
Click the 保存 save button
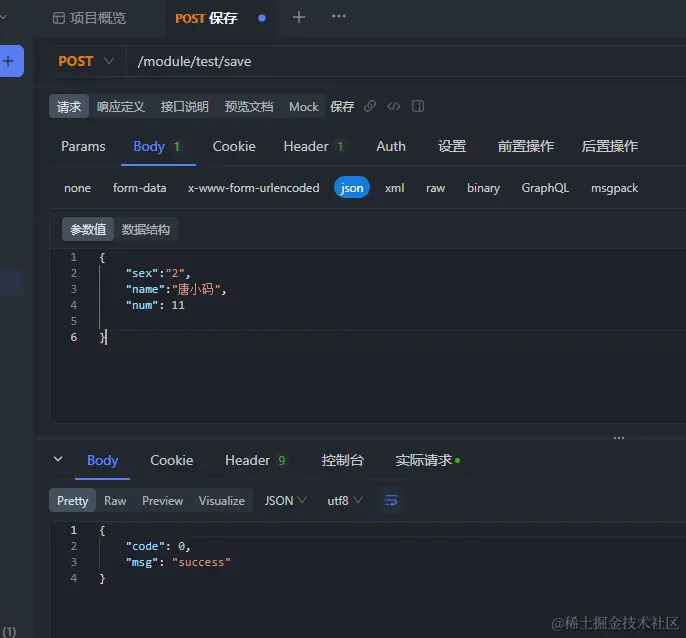pos(342,106)
